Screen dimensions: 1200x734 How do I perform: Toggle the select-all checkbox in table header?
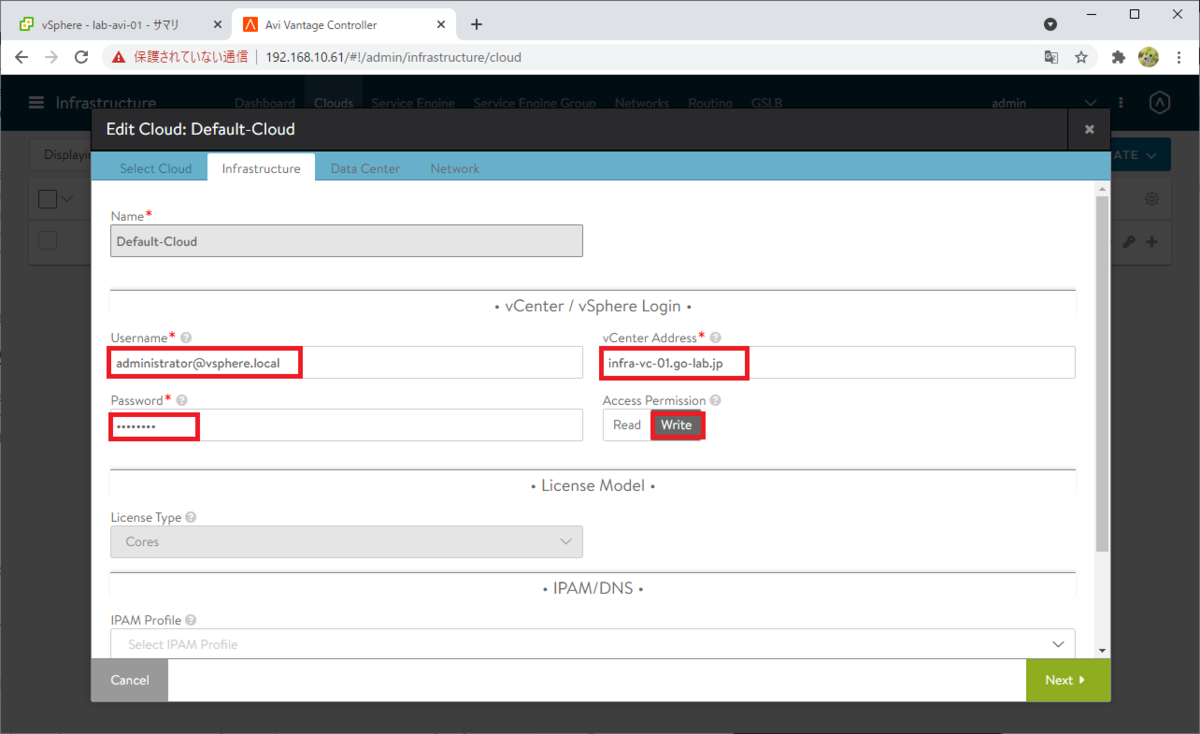click(x=47, y=199)
